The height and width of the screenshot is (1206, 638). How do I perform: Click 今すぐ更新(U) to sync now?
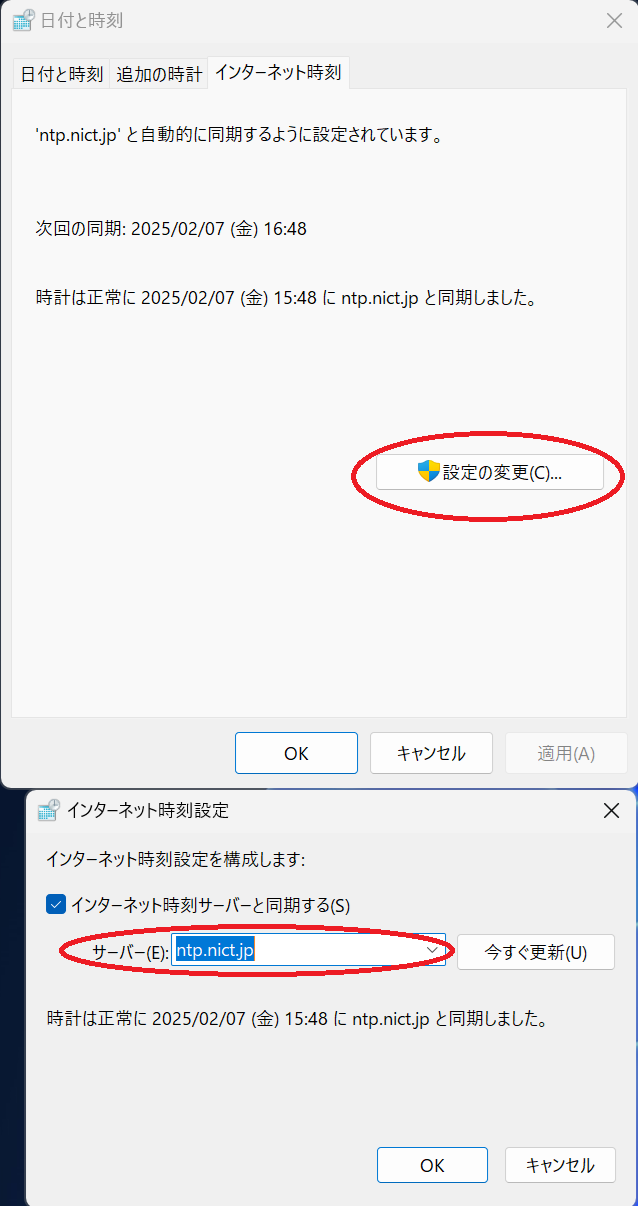click(x=536, y=952)
